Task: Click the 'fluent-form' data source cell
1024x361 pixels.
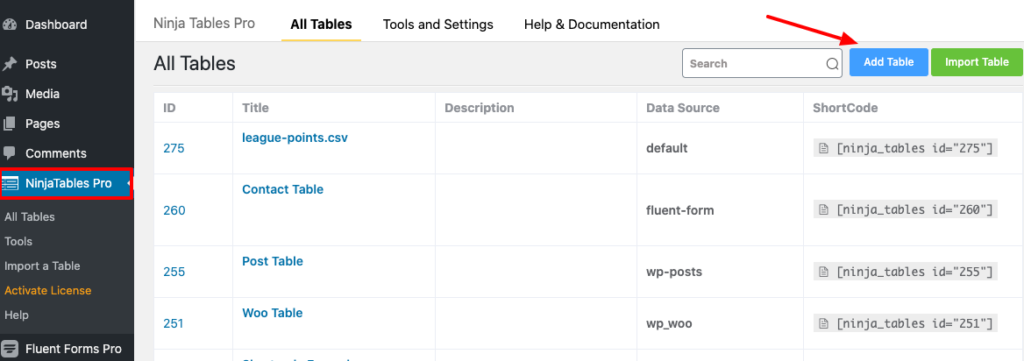Action: tap(680, 210)
